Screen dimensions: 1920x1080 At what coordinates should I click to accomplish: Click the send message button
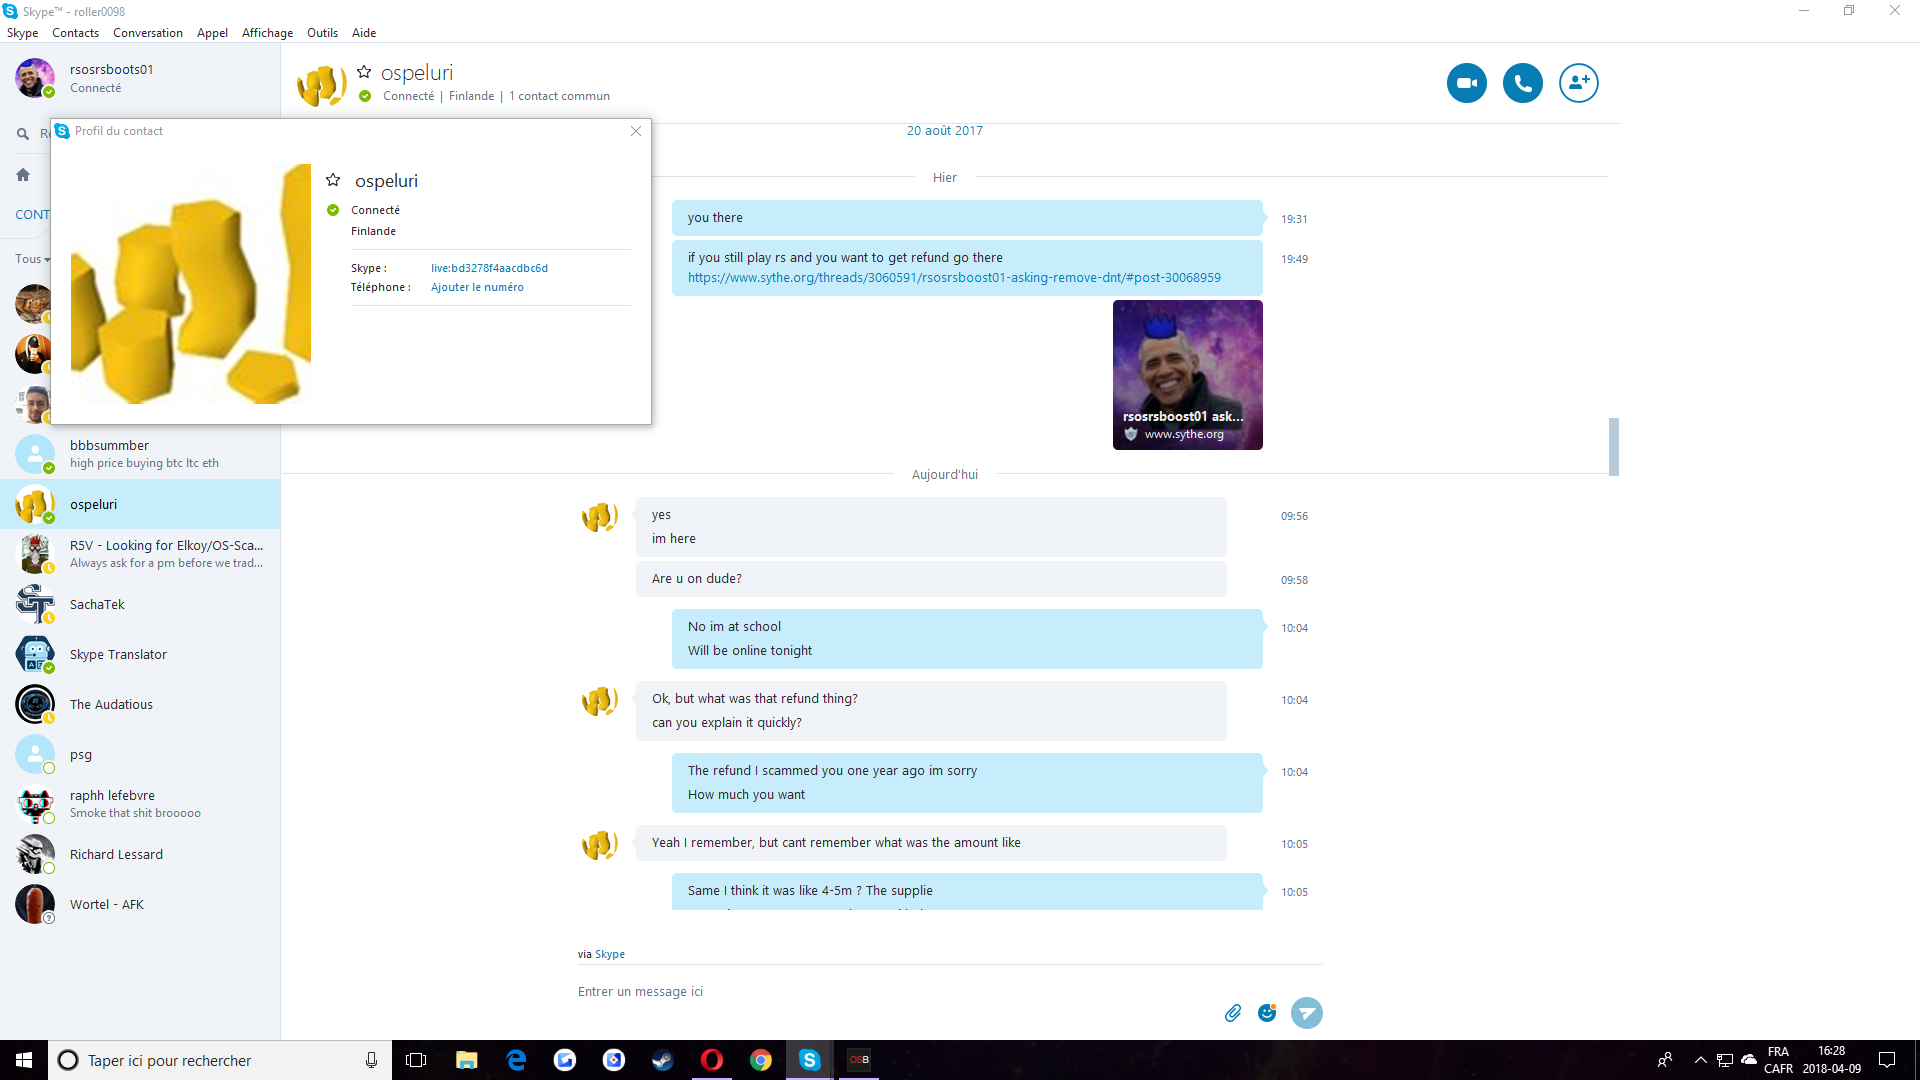[x=1306, y=1013]
